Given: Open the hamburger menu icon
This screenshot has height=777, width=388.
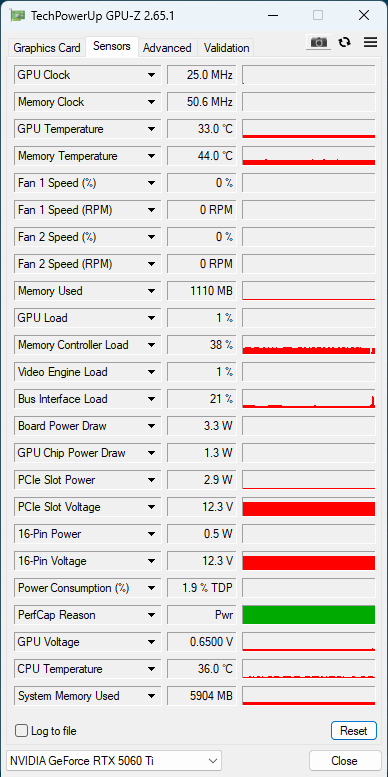Looking at the screenshot, I should tap(371, 43).
